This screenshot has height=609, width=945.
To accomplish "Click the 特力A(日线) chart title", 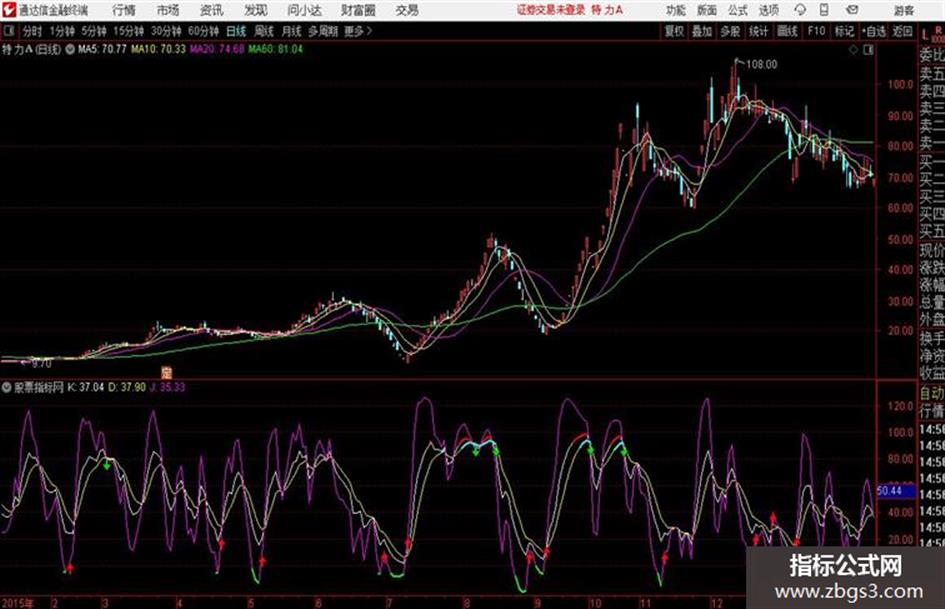I will (x=31, y=49).
